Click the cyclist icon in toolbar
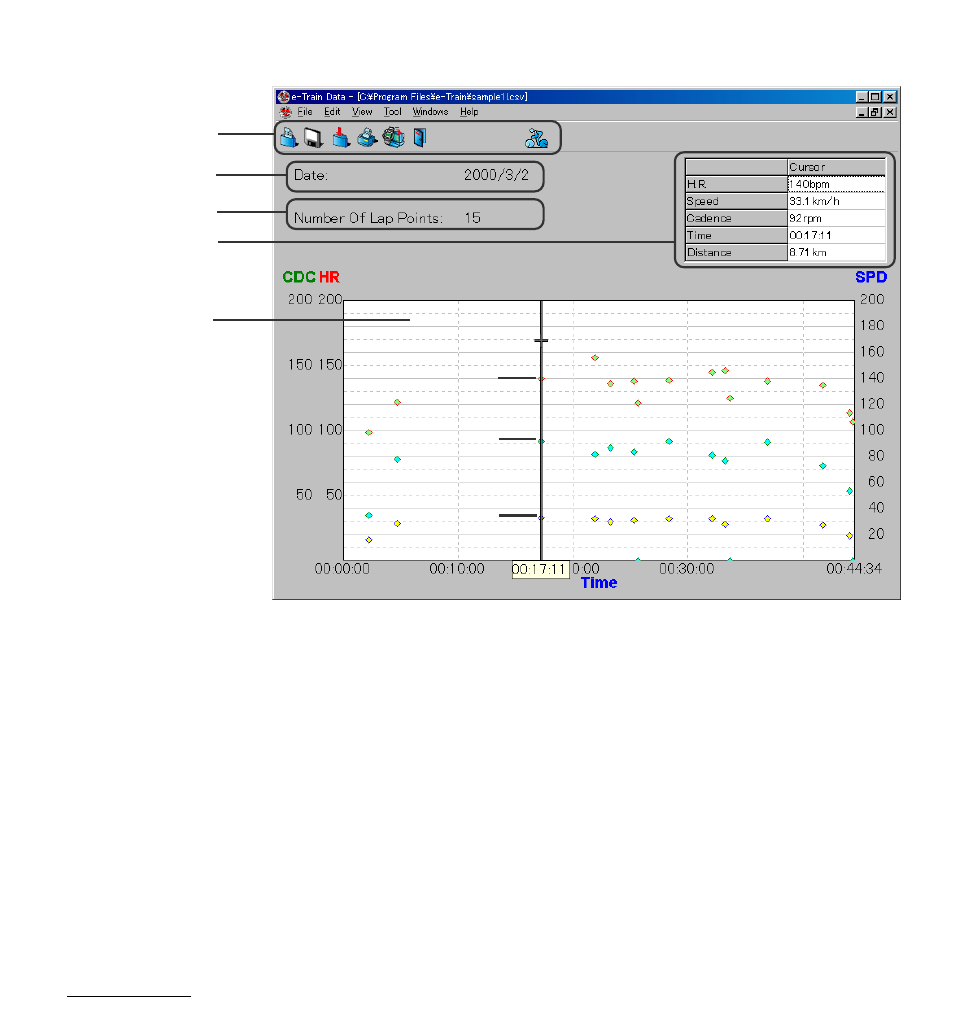This screenshot has height=1020, width=954. pyautogui.click(x=537, y=138)
